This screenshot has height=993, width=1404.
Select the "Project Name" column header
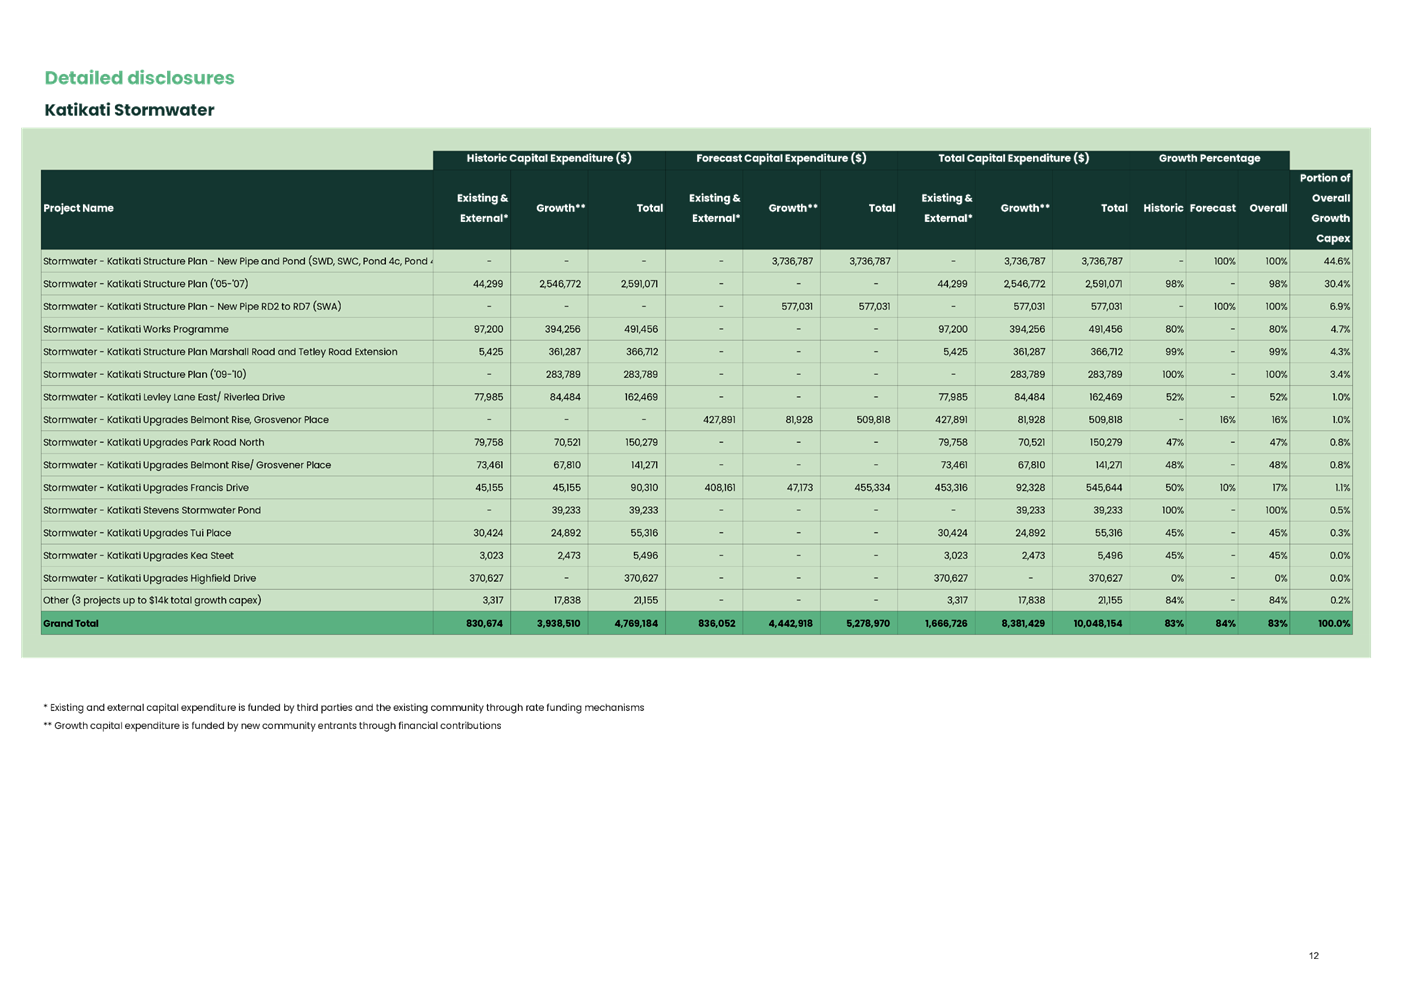(79, 208)
